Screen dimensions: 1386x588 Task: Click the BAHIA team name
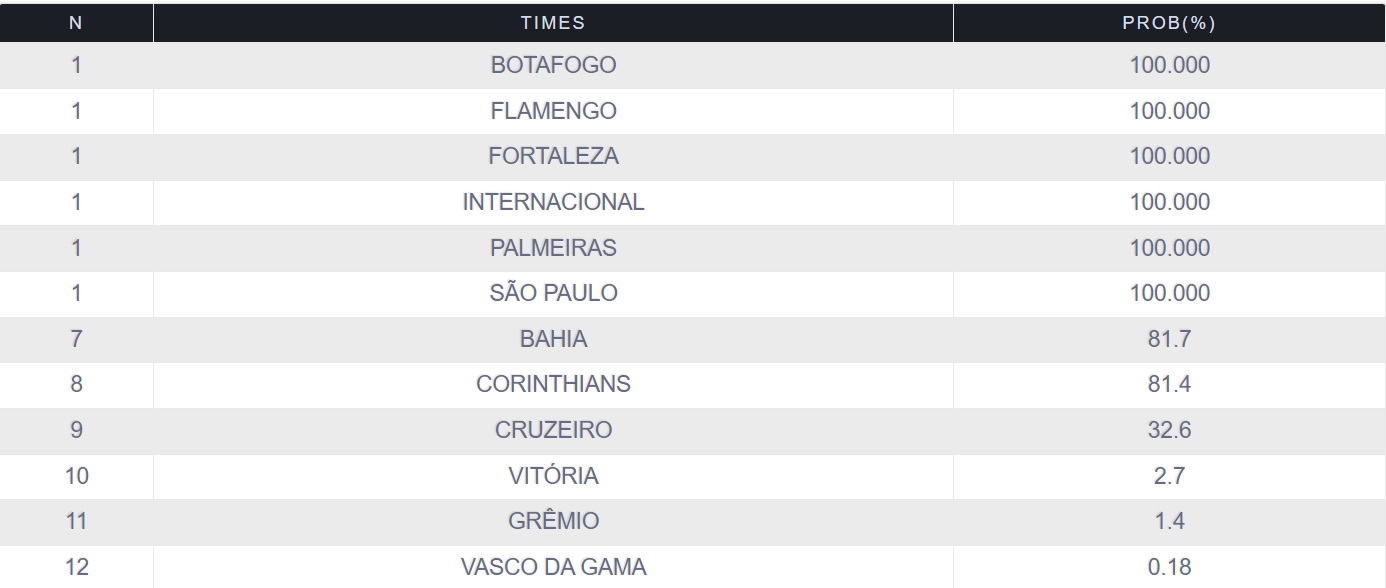(553, 339)
